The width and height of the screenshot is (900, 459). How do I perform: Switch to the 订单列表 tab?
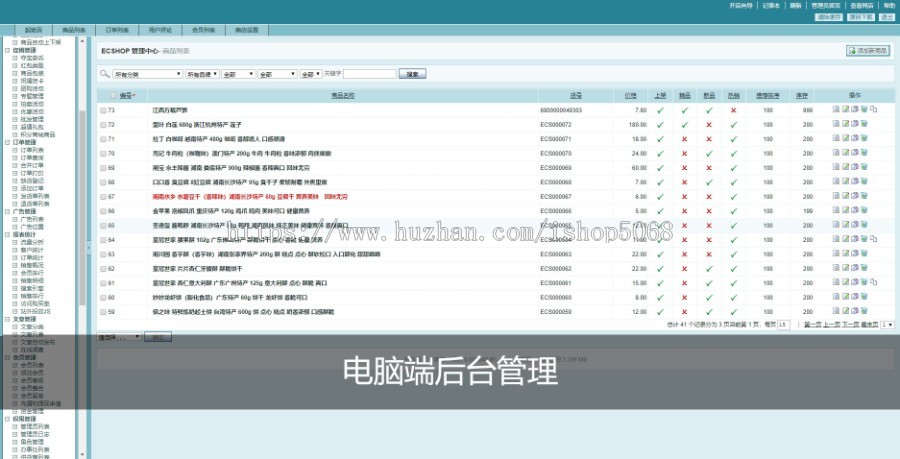[117, 30]
